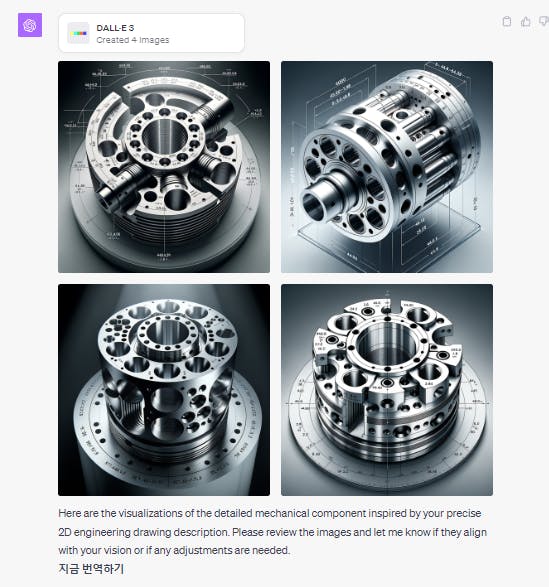The image size is (549, 587).
Task: Open the image with threaded pipe fittings
Action: click(x=164, y=167)
